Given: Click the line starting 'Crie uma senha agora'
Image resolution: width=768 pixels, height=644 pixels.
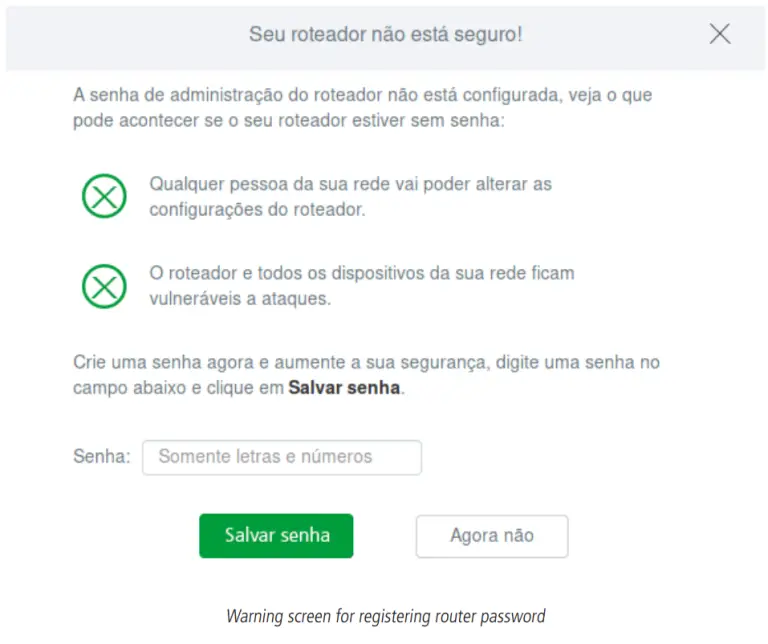Looking at the screenshot, I should click(366, 363).
